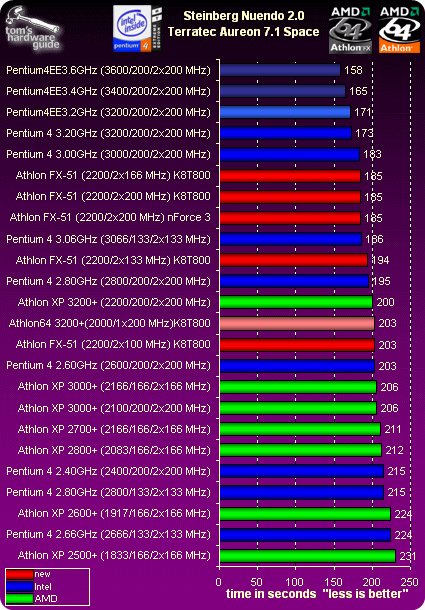
Task: Click the green AMD legend swatch
Action: coord(19,599)
